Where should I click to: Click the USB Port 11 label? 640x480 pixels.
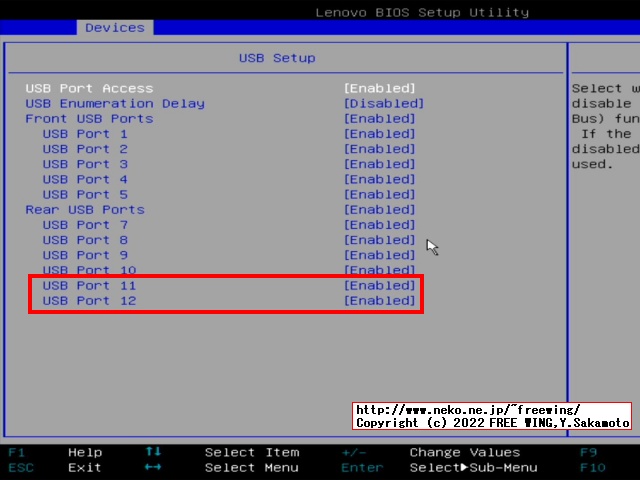89,285
